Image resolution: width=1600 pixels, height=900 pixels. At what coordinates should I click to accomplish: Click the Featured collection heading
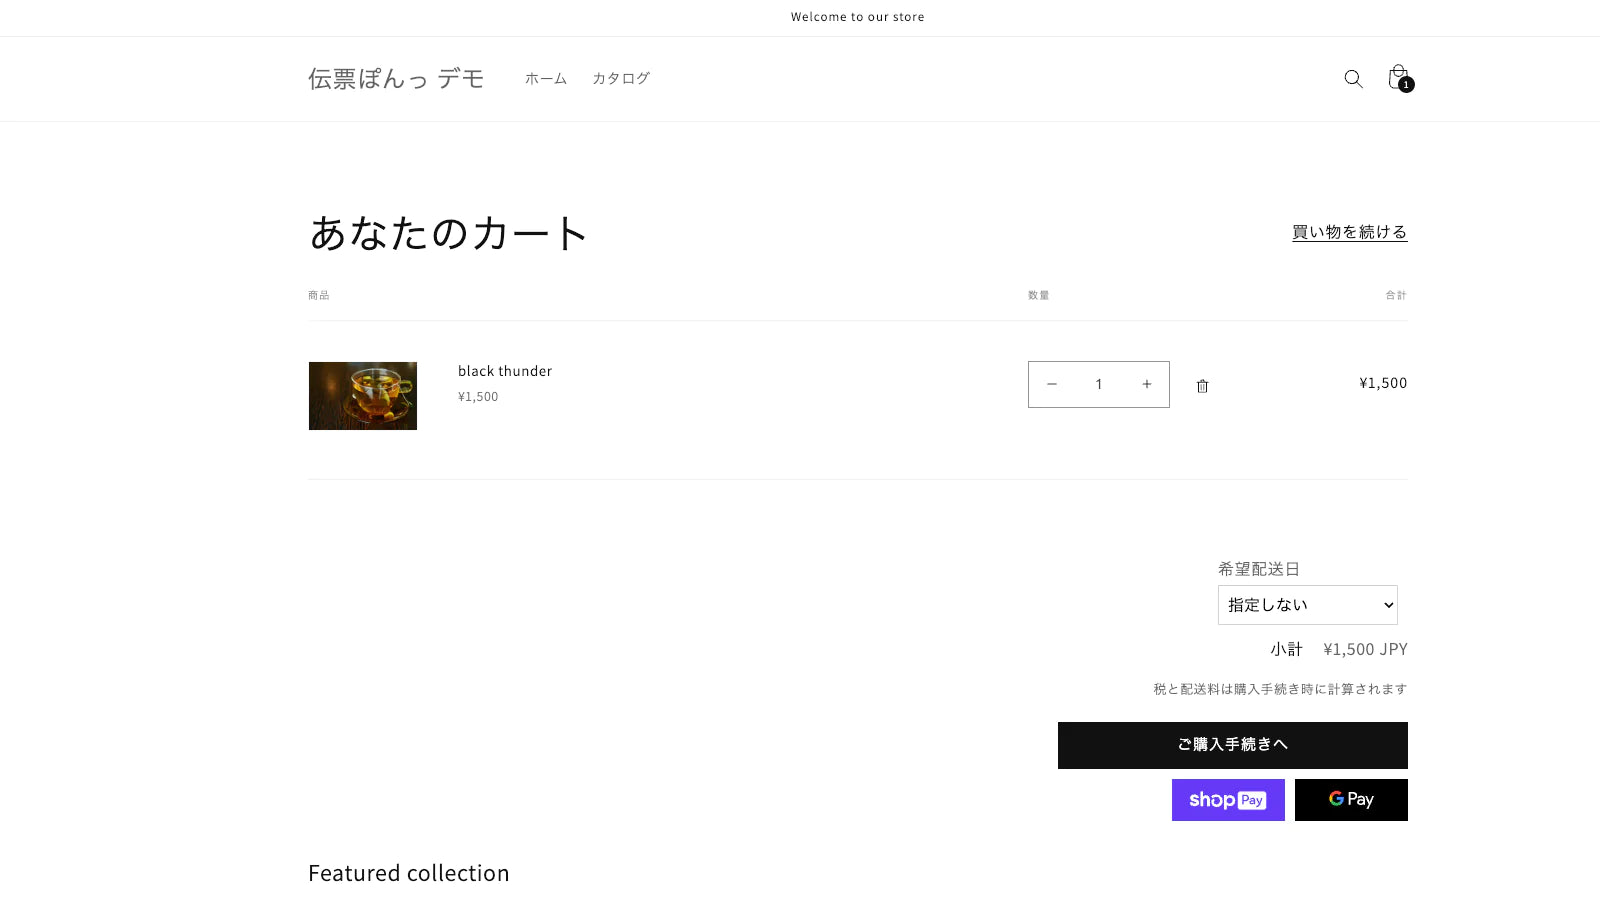[408, 873]
